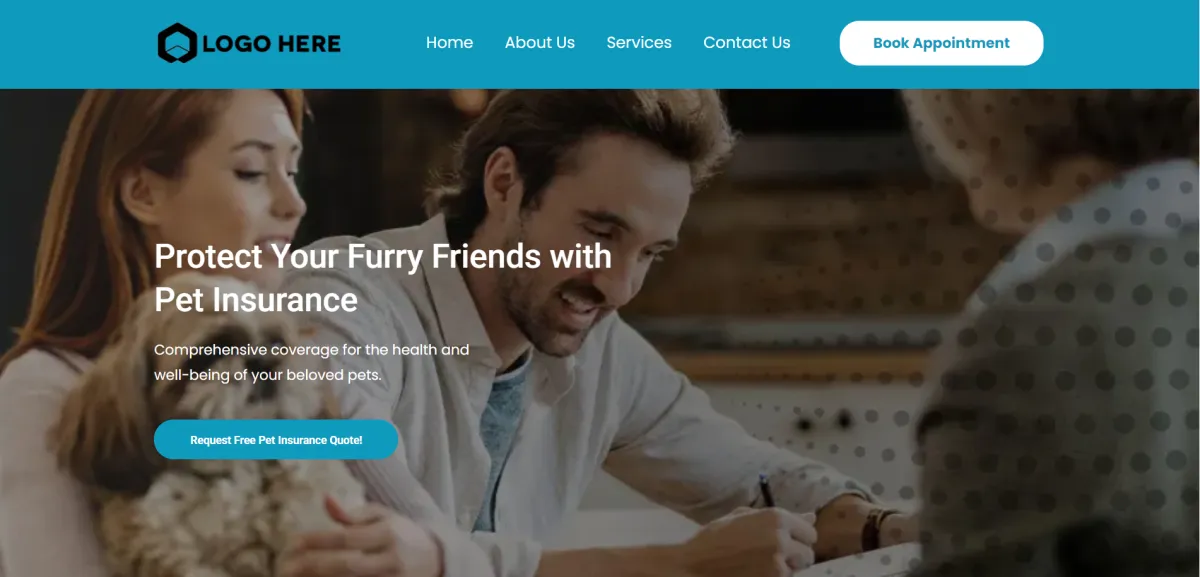
Task: Click the 'Pet Insurance' headline line
Action: coord(256,300)
